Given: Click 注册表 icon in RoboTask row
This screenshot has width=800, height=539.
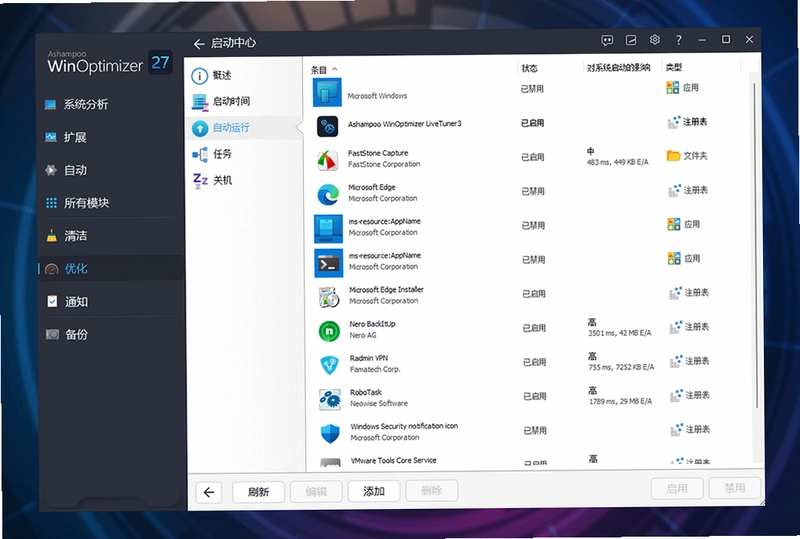Looking at the screenshot, I should point(676,396).
